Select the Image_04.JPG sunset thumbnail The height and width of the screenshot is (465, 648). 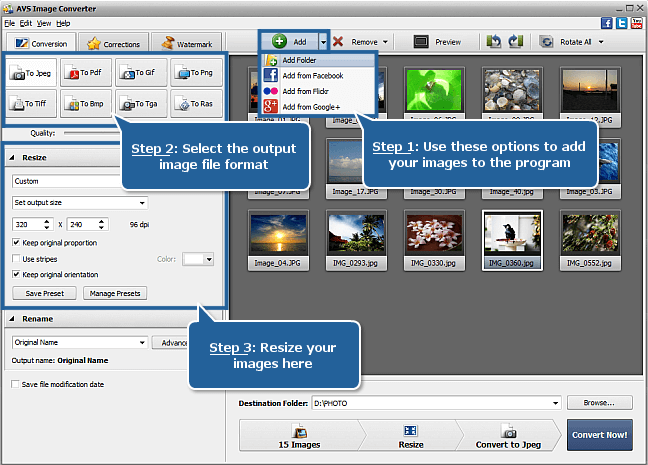click(278, 240)
